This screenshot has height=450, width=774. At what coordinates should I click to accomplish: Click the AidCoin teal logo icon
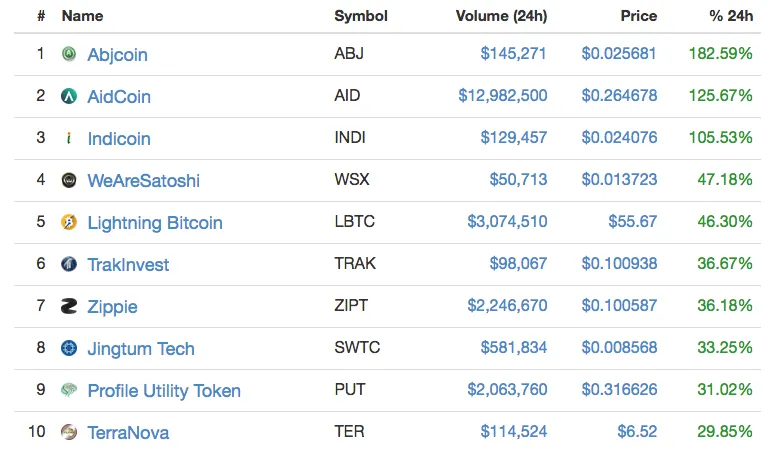69,96
